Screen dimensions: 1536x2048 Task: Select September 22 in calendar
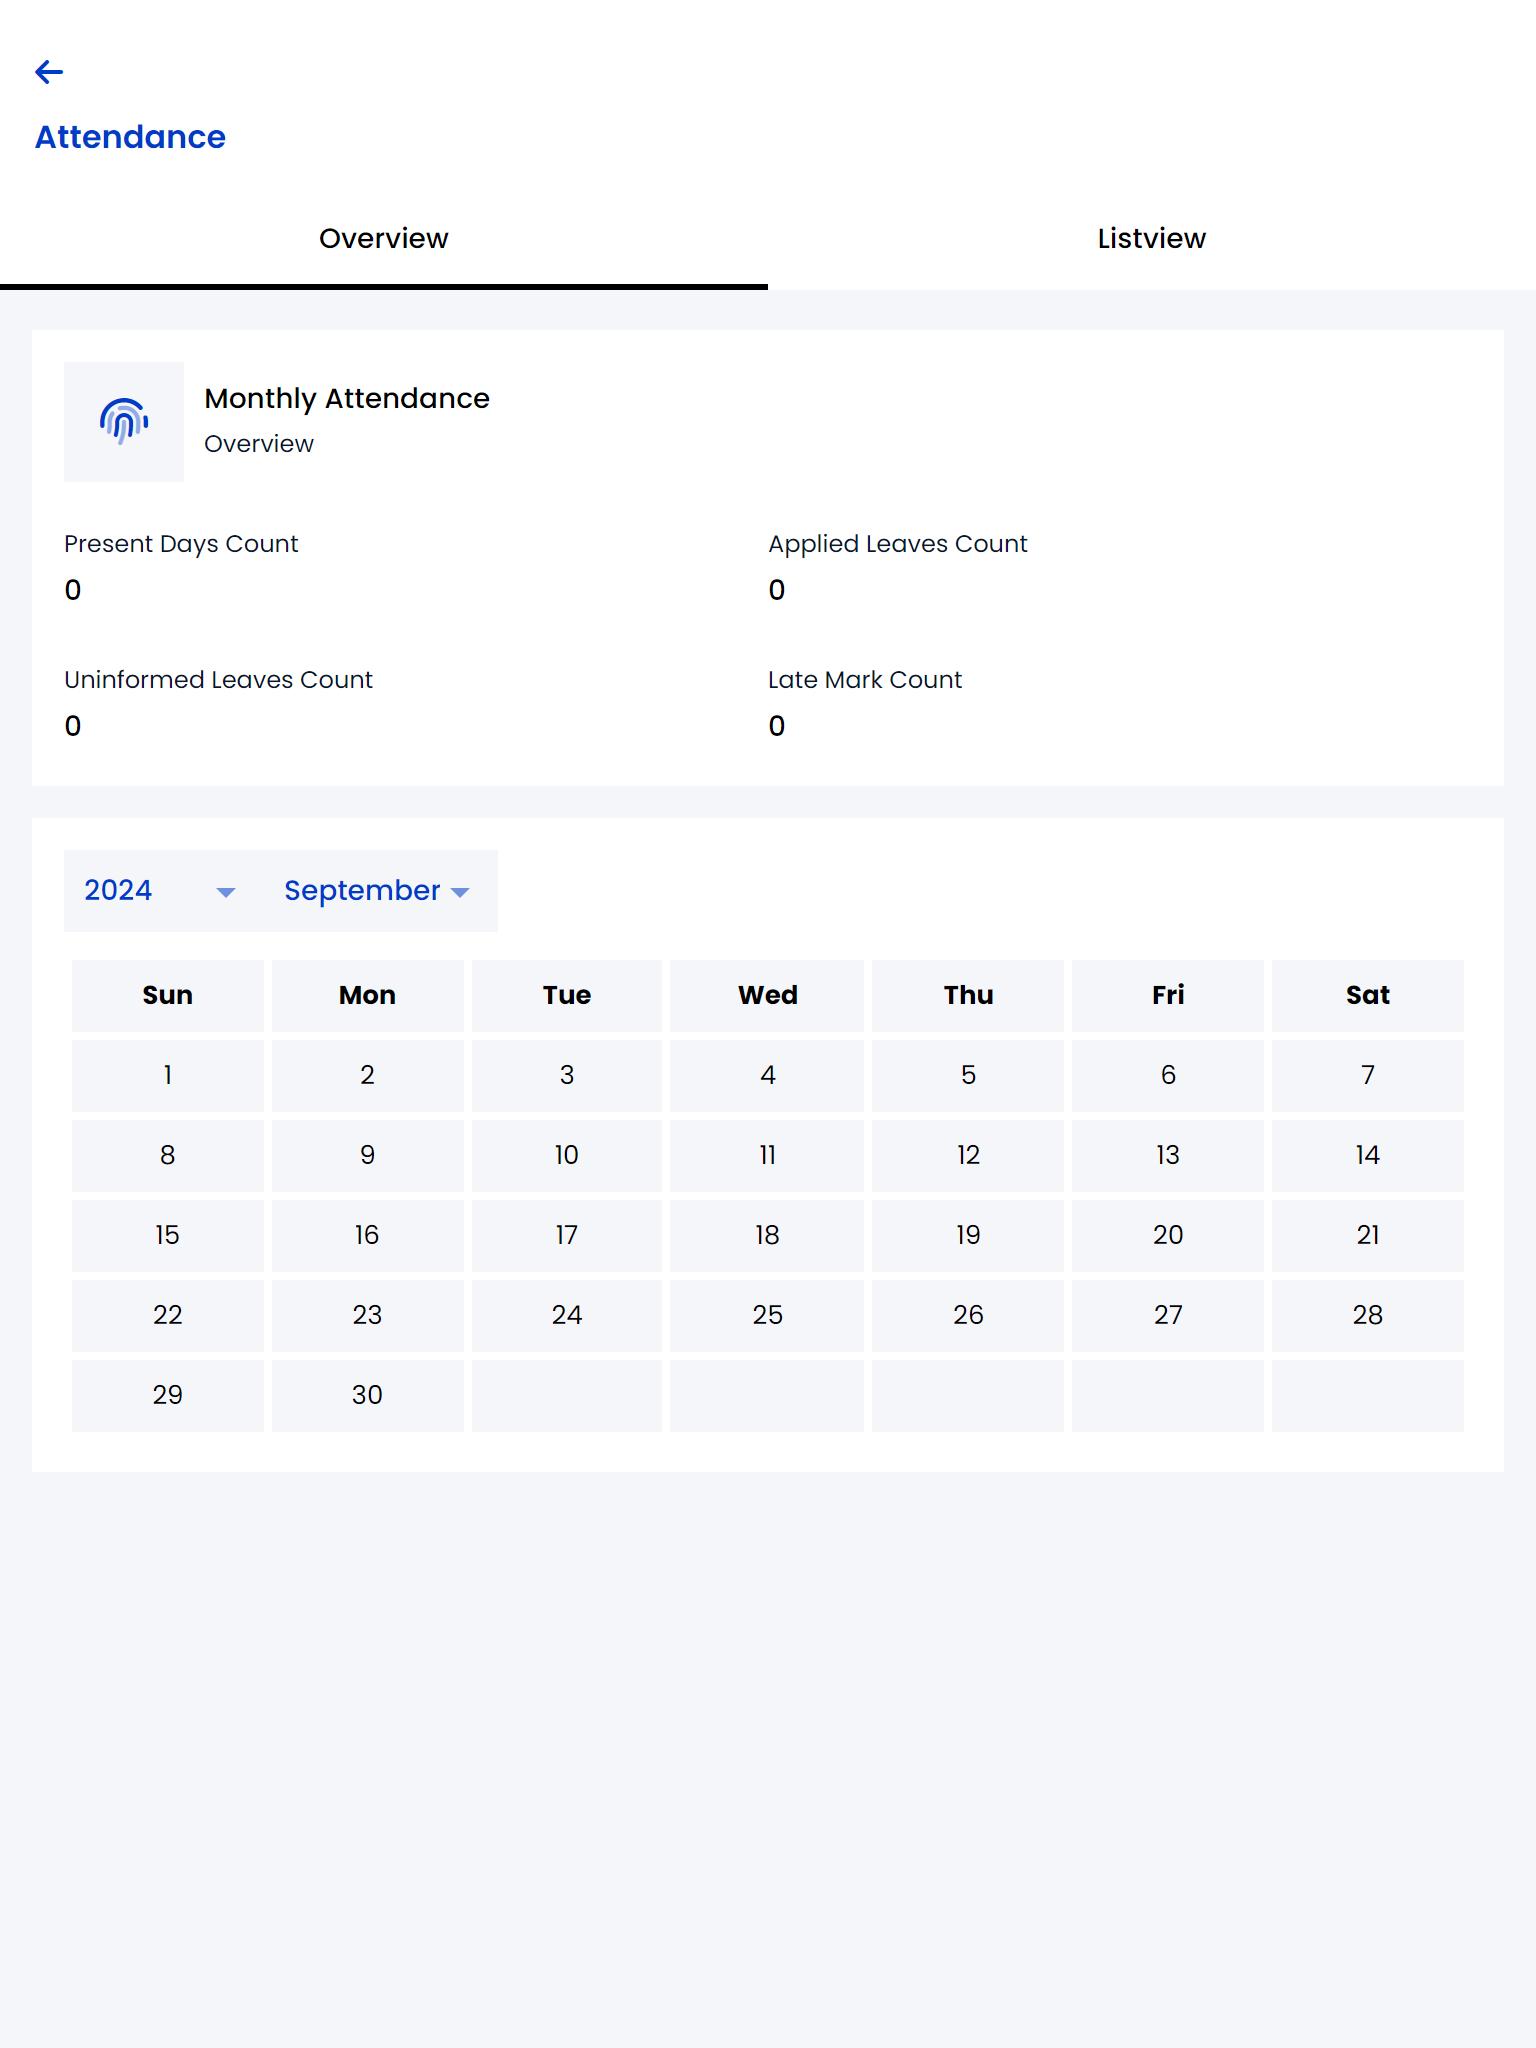tap(168, 1316)
